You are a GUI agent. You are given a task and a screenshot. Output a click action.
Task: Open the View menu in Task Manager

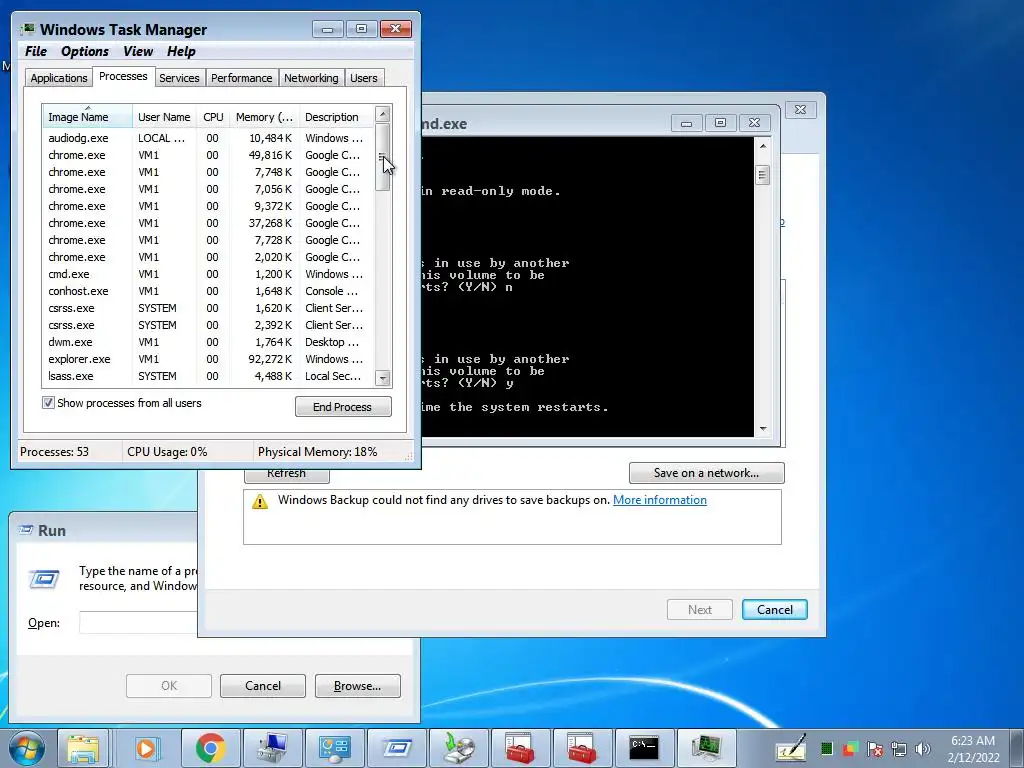pyautogui.click(x=138, y=51)
